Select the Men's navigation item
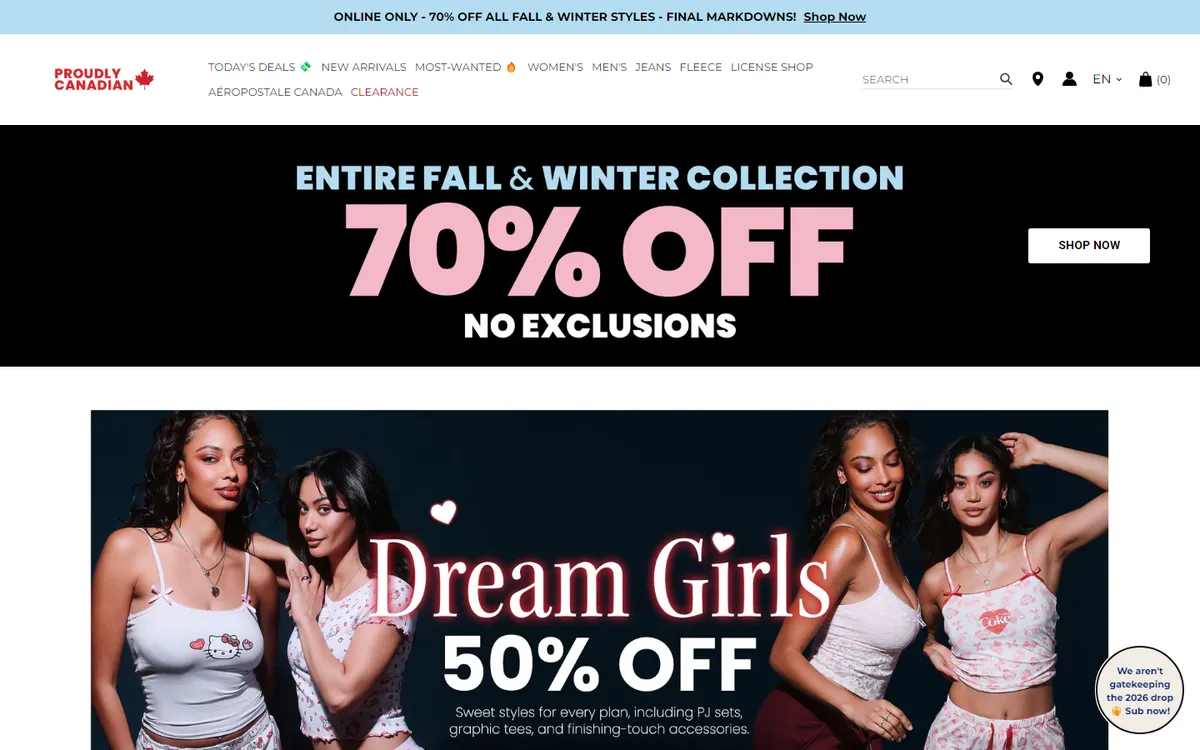Image resolution: width=1200 pixels, height=750 pixels. pos(609,67)
